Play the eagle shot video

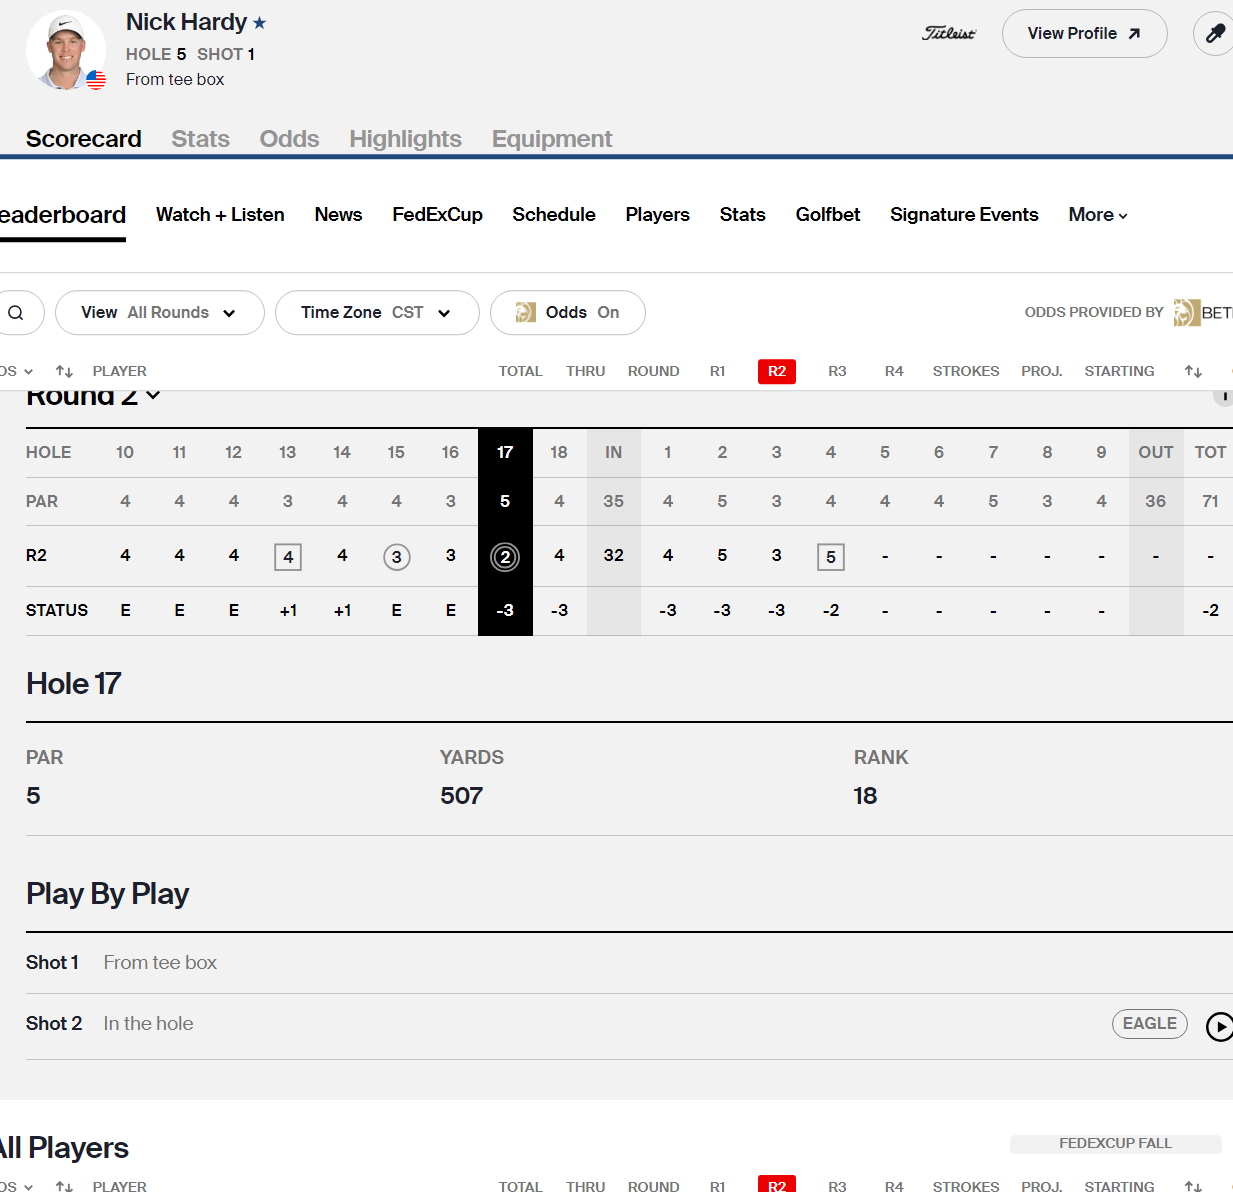click(1219, 1026)
